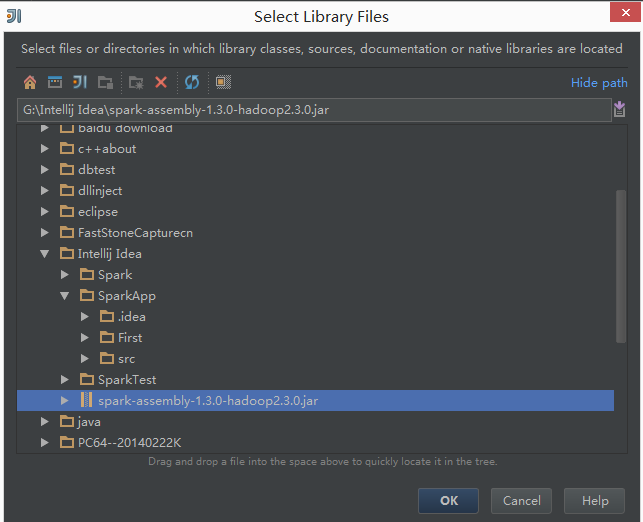Viewport: 643px width, 522px height.
Task: Expand the PC64--20140222K folder
Action: coord(45,442)
